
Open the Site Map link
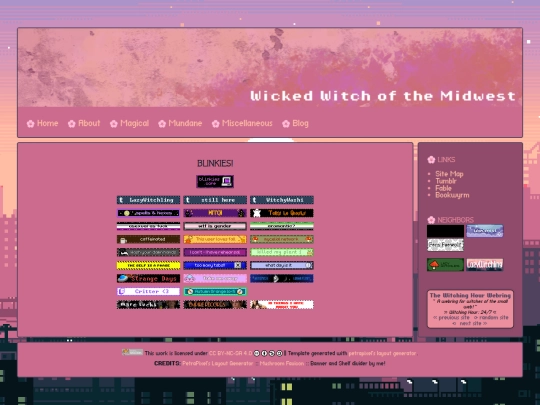pos(449,174)
